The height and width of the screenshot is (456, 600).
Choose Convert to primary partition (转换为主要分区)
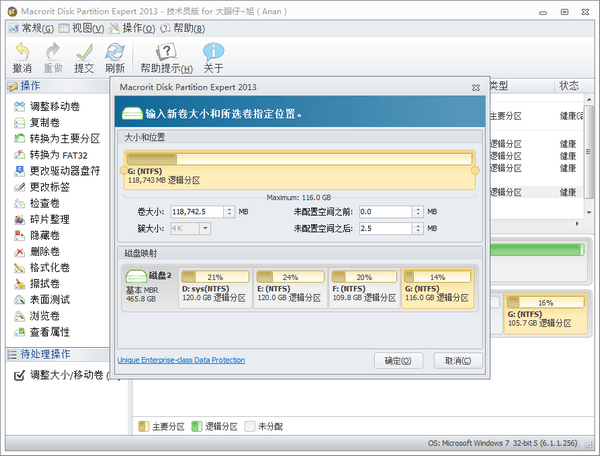pyautogui.click(x=57, y=138)
